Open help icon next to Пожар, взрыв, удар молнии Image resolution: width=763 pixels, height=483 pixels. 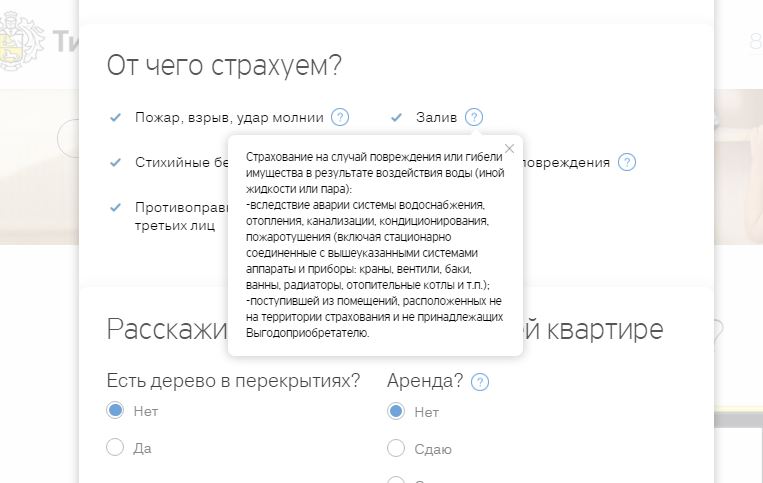coord(340,117)
